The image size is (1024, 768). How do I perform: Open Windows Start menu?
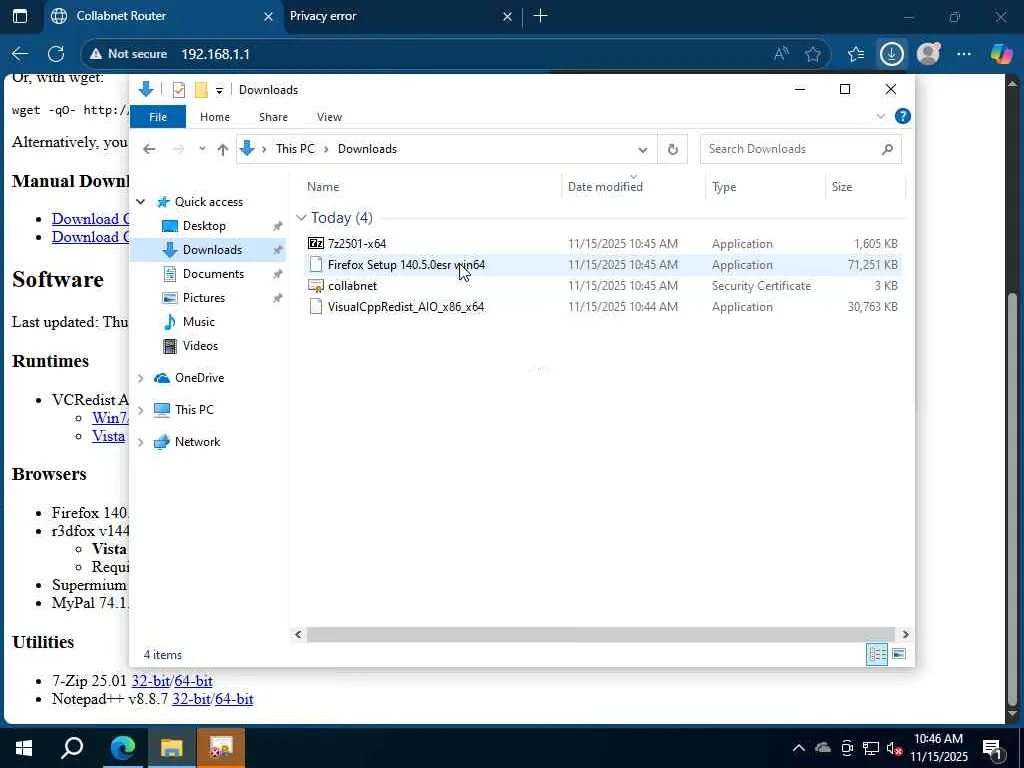coord(24,748)
